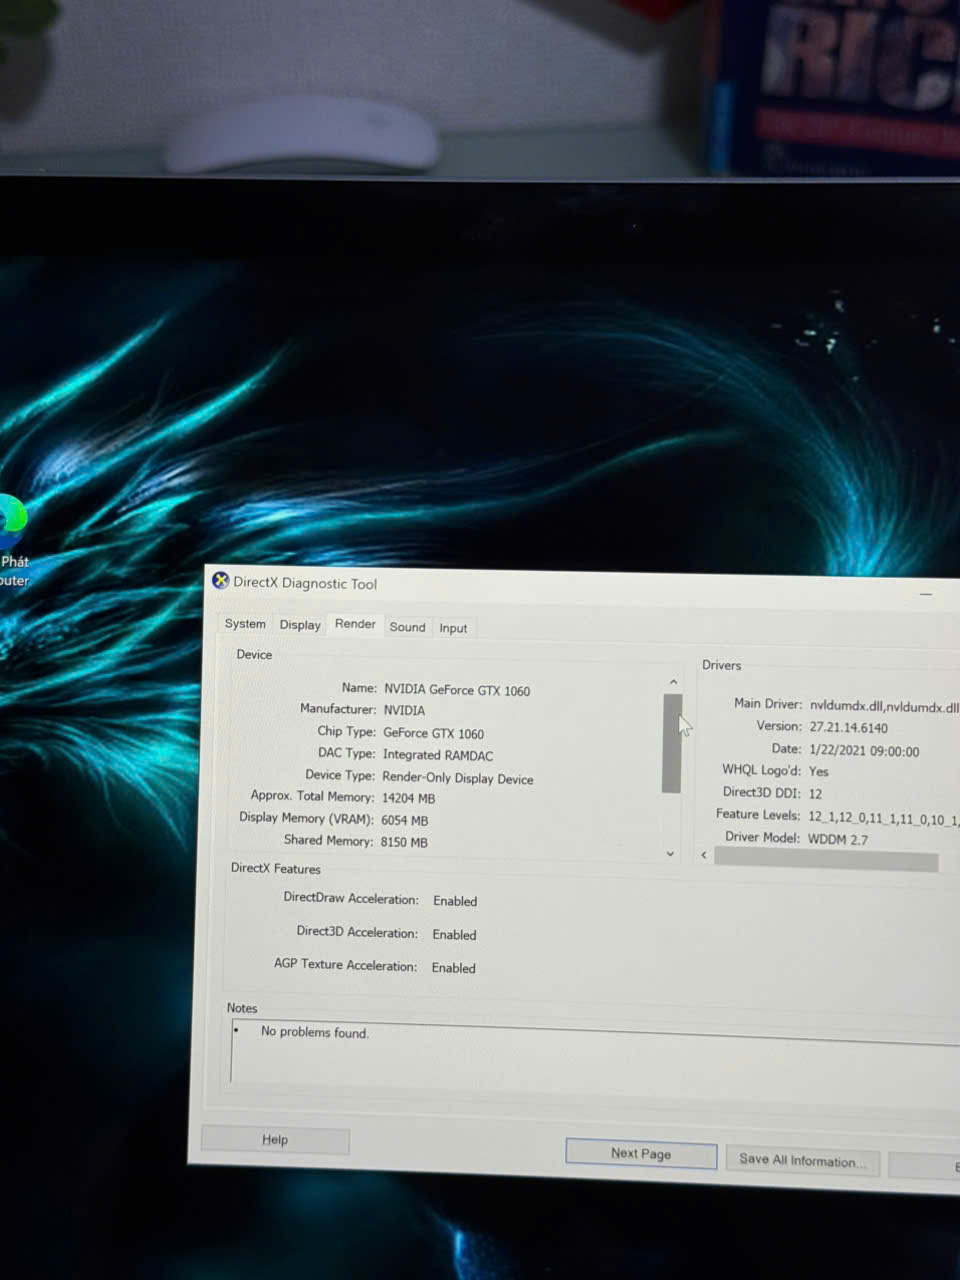Click the Direct3D Acceleration "Enabled" value
960x1280 pixels.
454,935
